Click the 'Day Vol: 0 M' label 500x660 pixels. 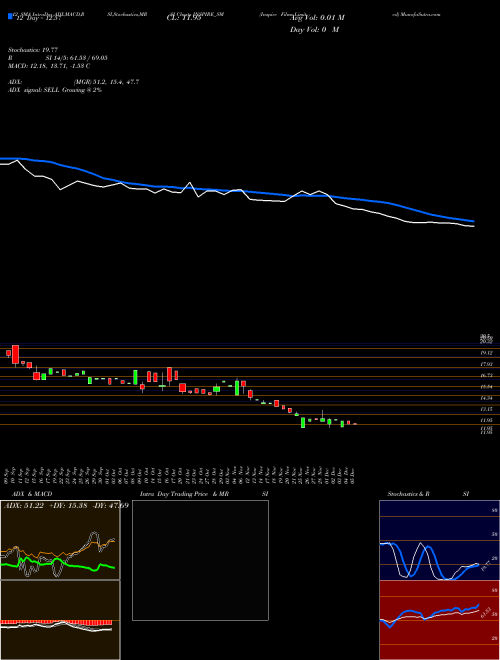(x=314, y=30)
